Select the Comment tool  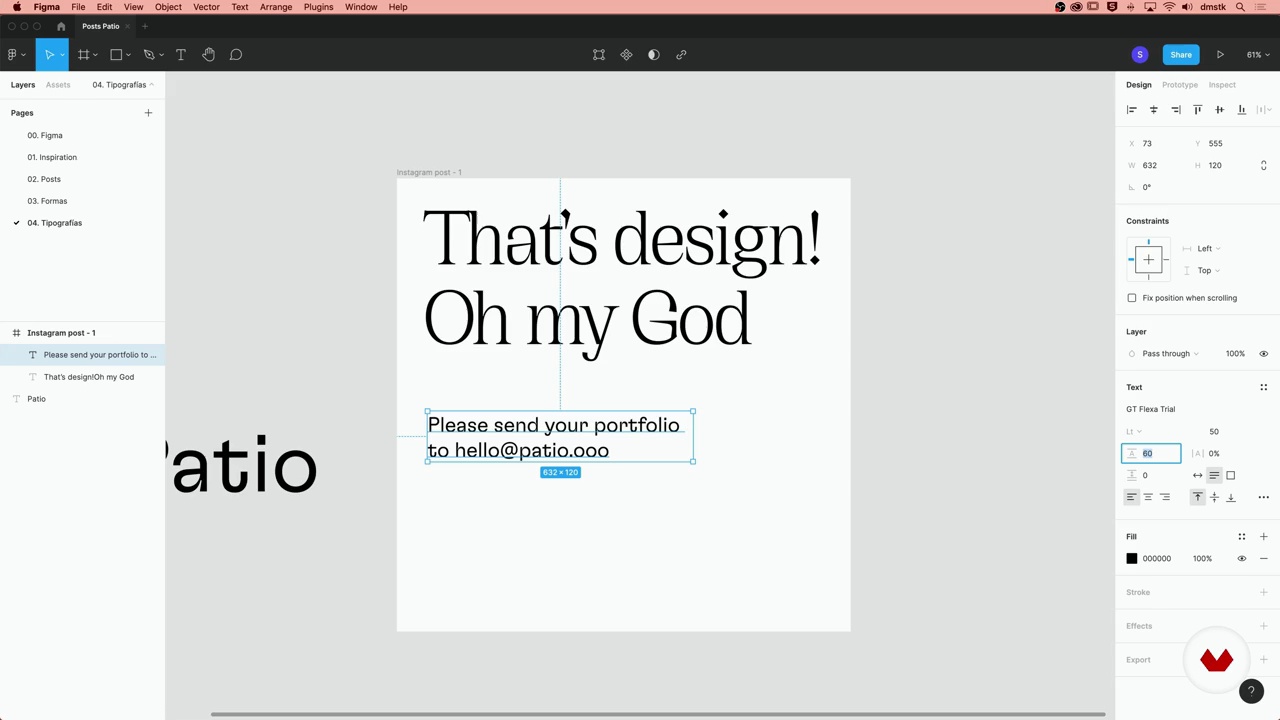click(236, 55)
